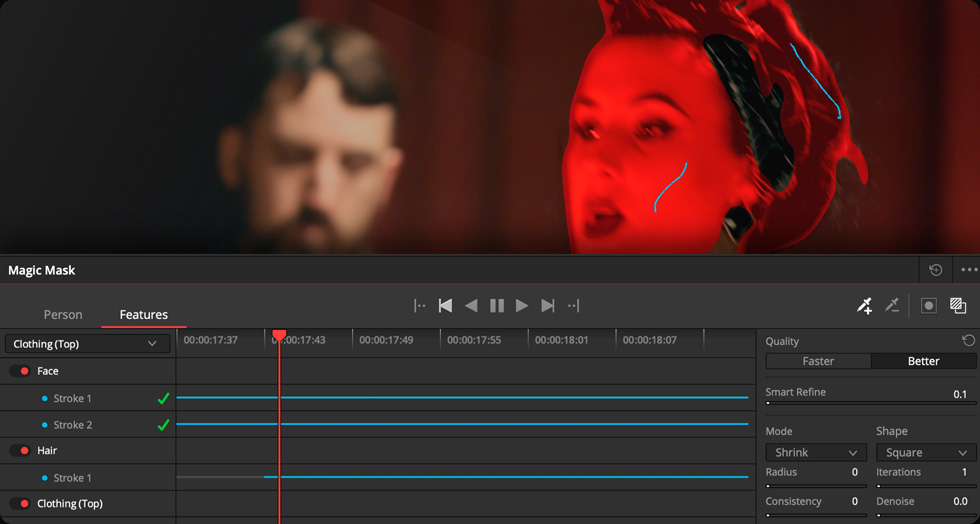Open the Shape dropdown showing Square
Screen dimensions: 980x524
click(925, 453)
